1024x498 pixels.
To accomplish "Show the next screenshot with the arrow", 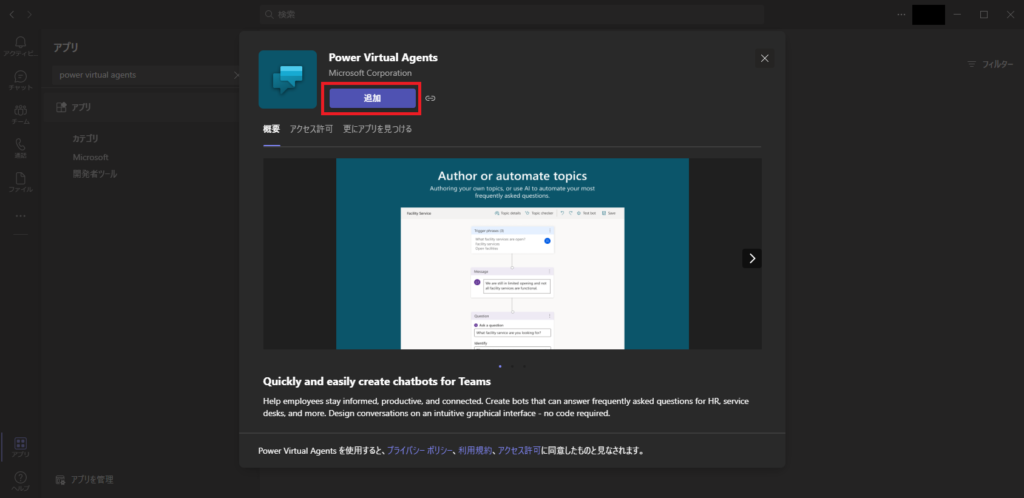I will [x=752, y=258].
